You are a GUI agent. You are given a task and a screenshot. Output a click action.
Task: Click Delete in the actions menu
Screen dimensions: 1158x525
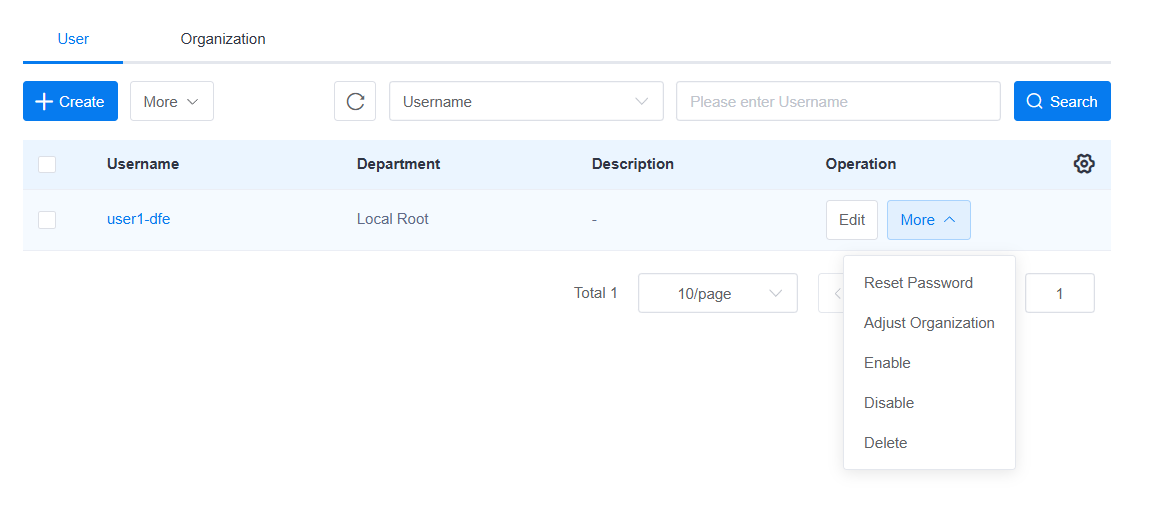click(x=885, y=443)
